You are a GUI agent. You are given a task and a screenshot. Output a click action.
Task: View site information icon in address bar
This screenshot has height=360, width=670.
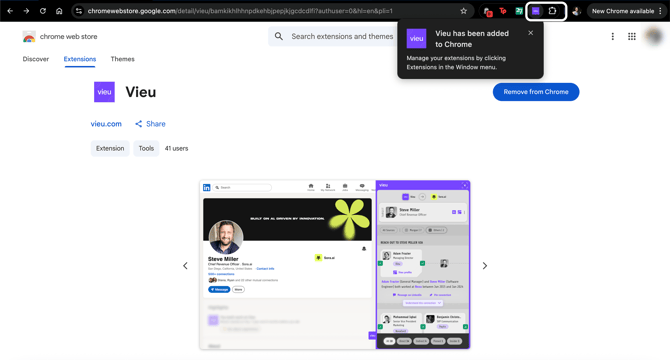point(79,11)
